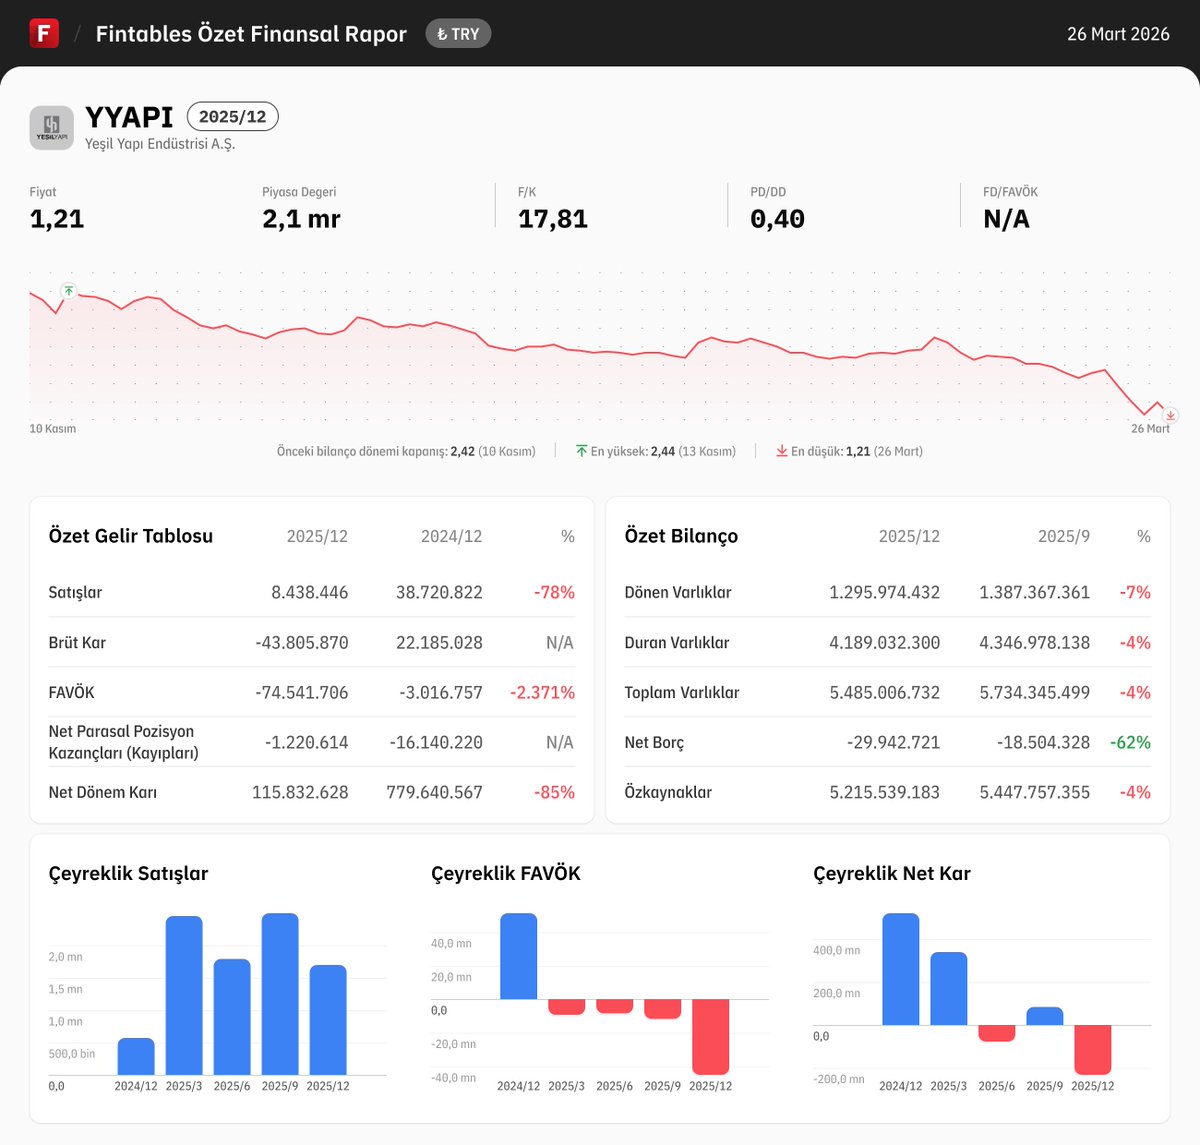Click the Net Dönem Karı value 115.832.628
Image resolution: width=1200 pixels, height=1145 pixels.
point(300,792)
